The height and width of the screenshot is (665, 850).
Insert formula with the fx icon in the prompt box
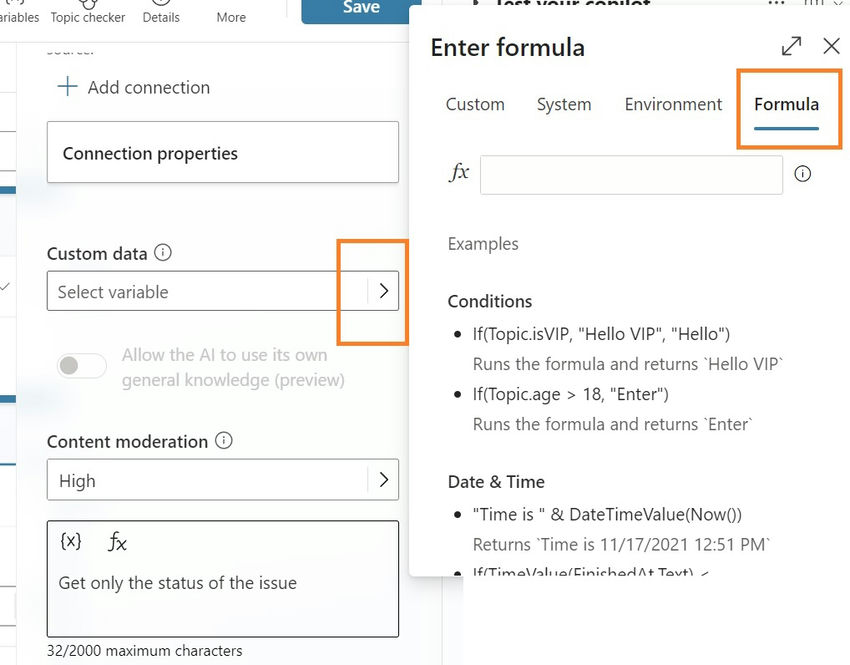click(x=117, y=542)
